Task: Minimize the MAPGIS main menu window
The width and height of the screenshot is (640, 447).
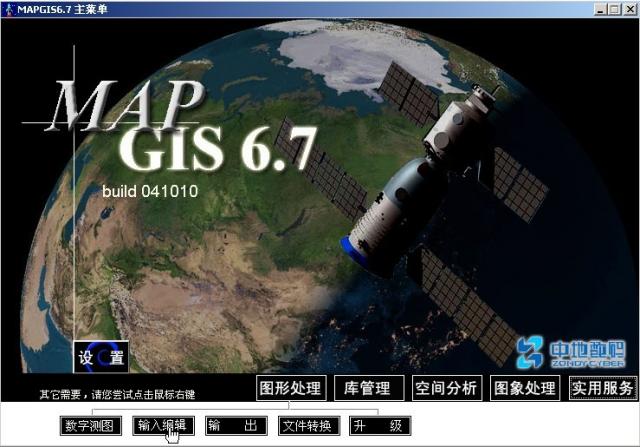Action: point(599,9)
